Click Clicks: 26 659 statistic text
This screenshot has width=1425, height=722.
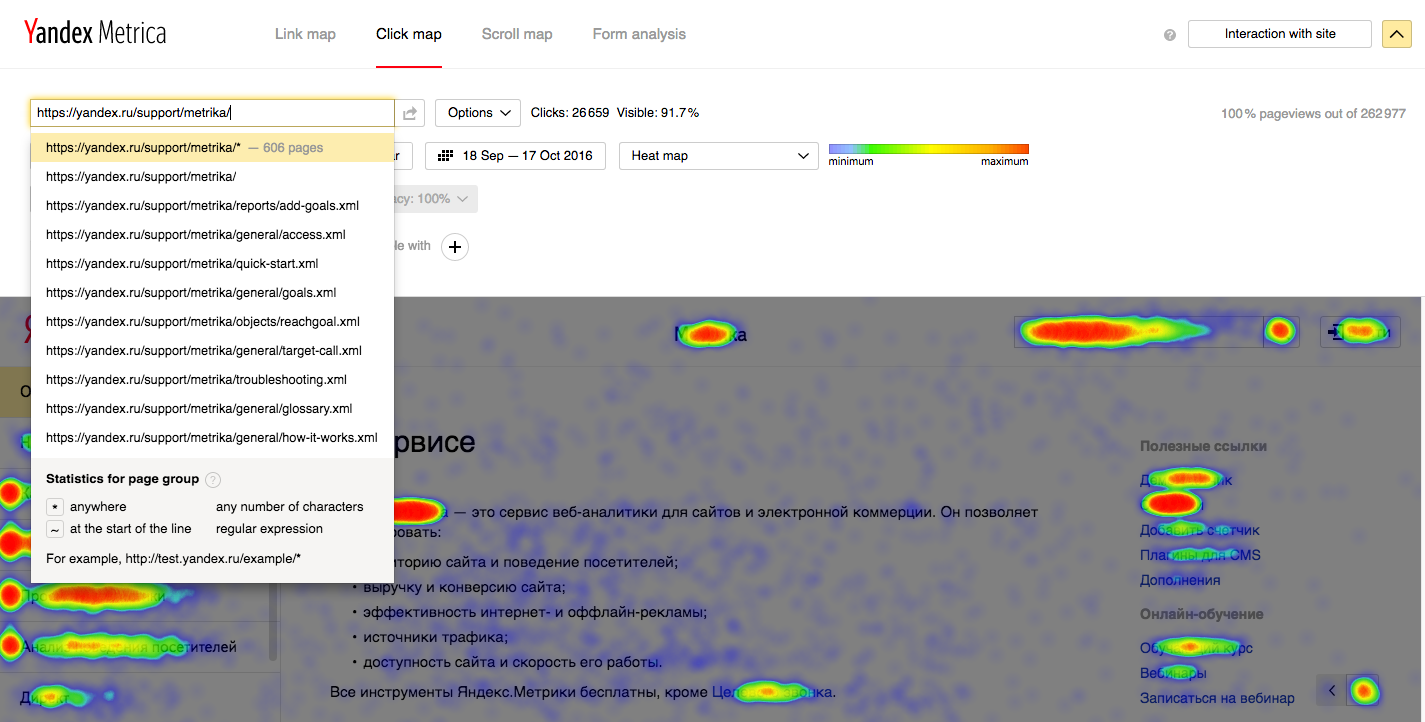(570, 113)
